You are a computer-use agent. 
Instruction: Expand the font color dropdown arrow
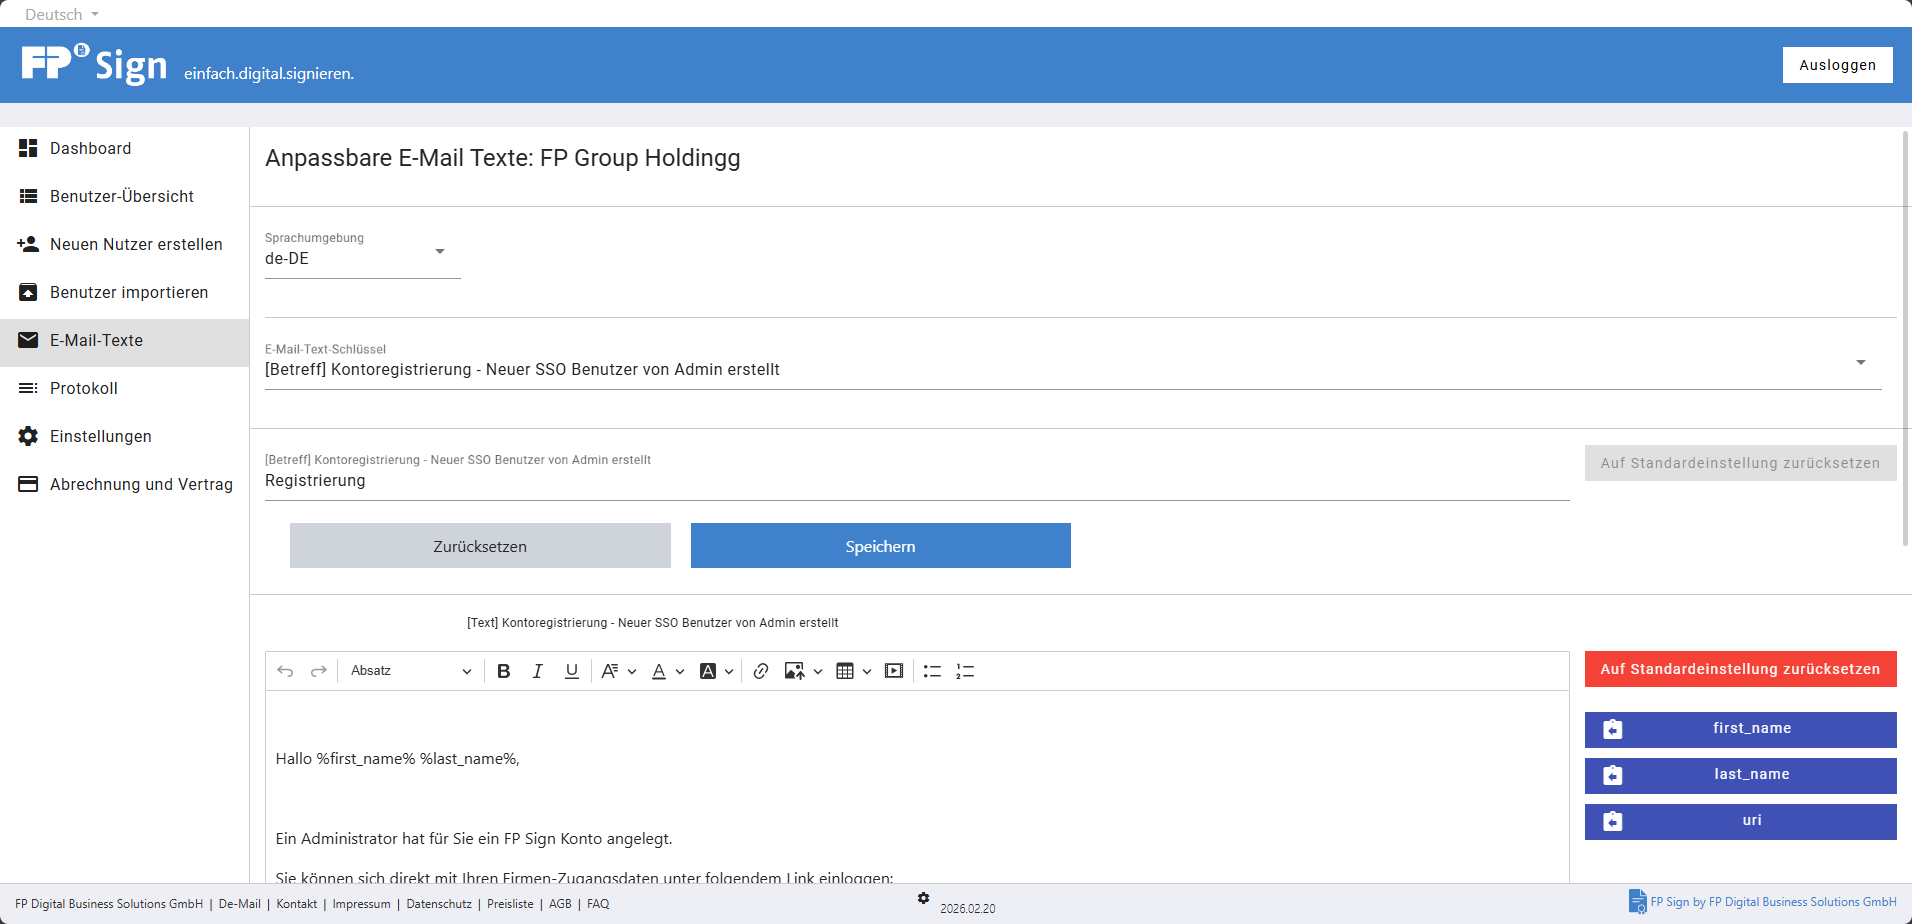click(680, 672)
